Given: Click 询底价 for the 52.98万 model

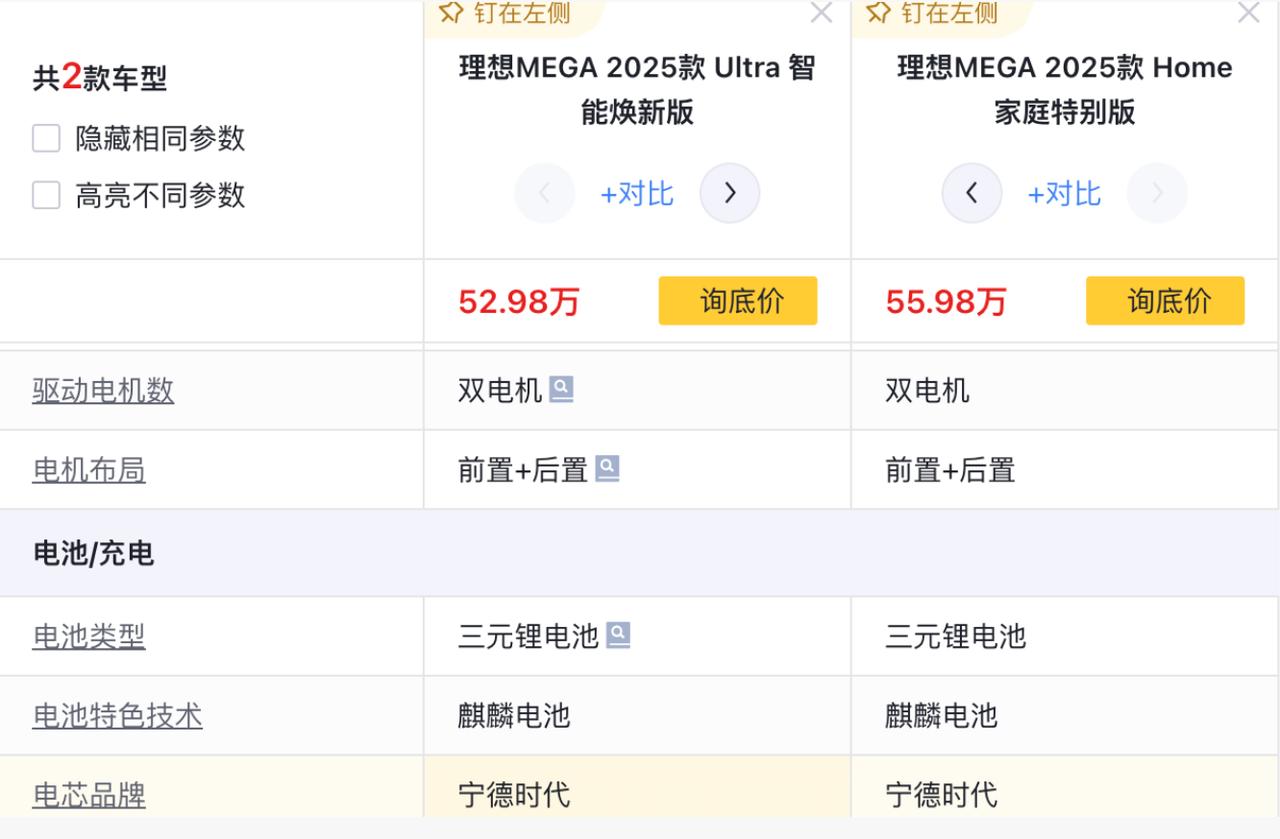Looking at the screenshot, I should pyautogui.click(x=738, y=301).
